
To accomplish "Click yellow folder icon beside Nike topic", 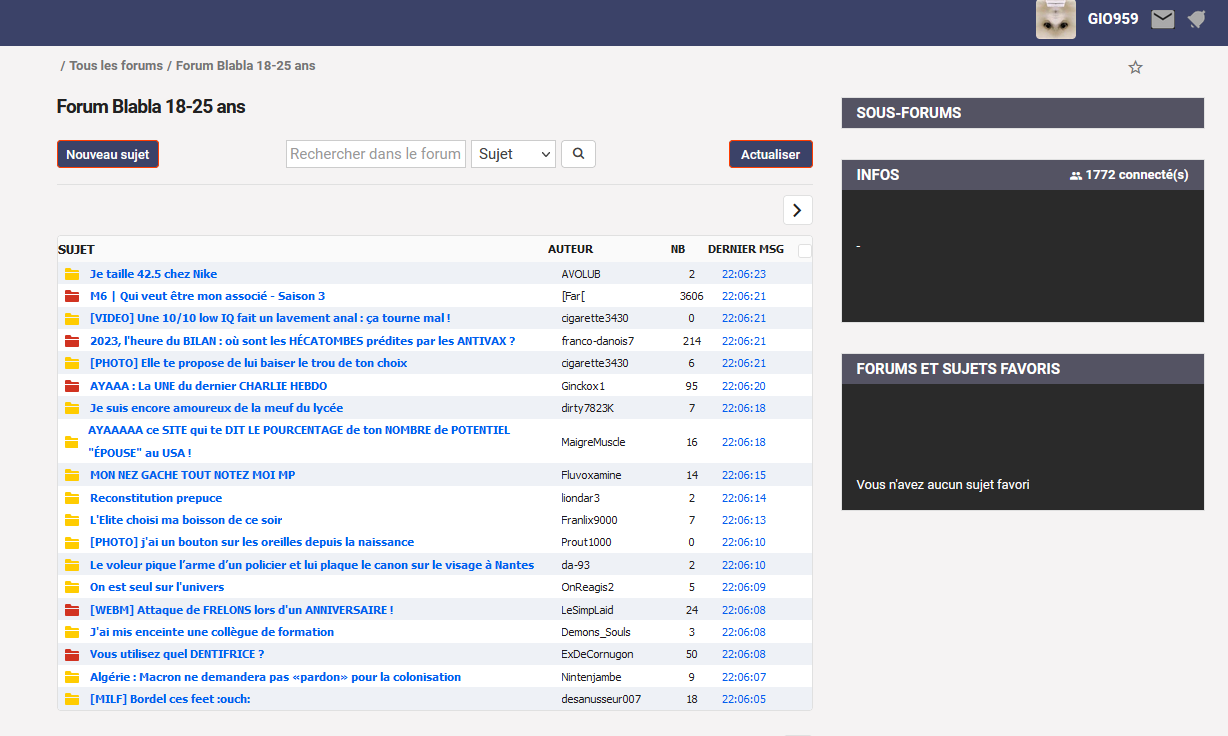I will pyautogui.click(x=72, y=274).
